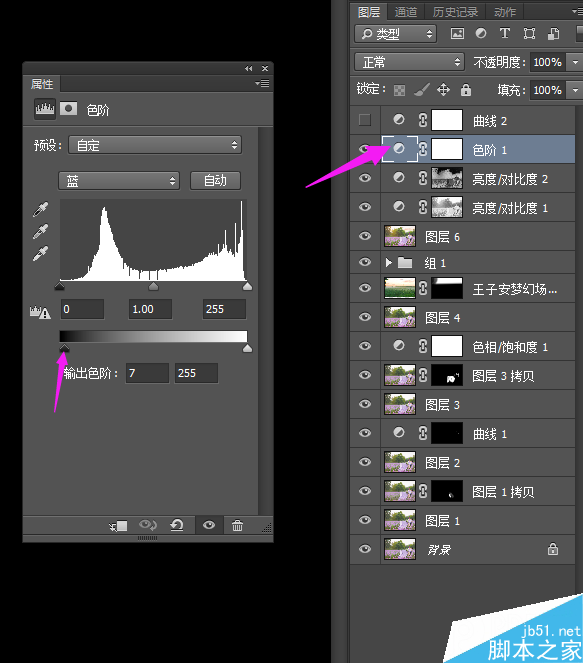Viewport: 583px width, 663px height.
Task: Switch to the 通道 tab
Action: pyautogui.click(x=406, y=12)
